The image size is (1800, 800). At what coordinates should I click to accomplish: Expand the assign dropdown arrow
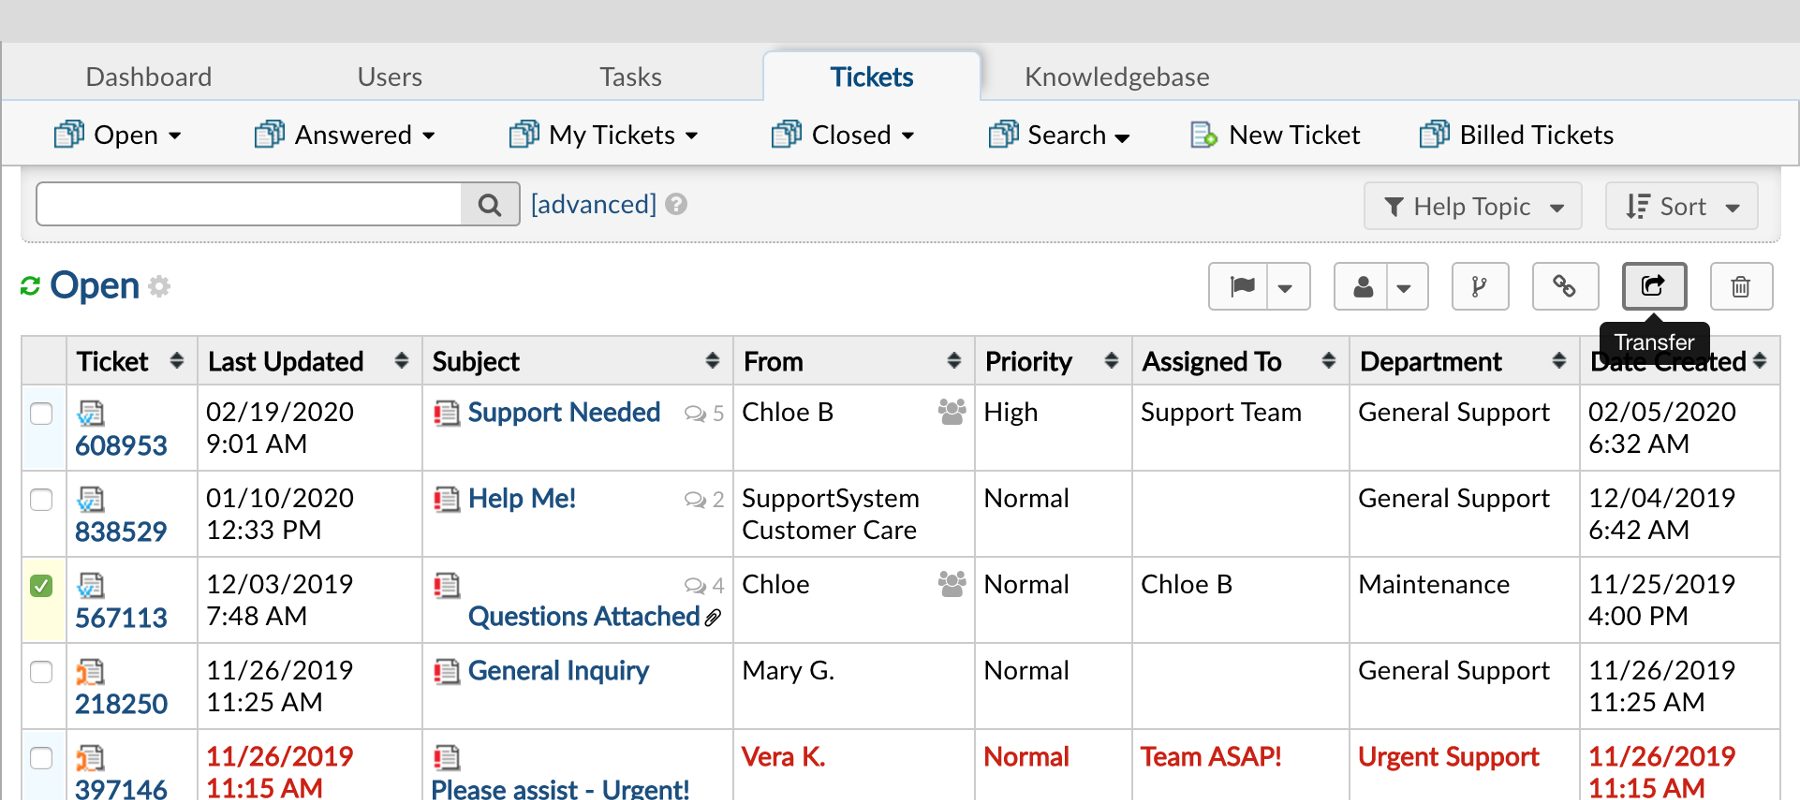point(1406,287)
